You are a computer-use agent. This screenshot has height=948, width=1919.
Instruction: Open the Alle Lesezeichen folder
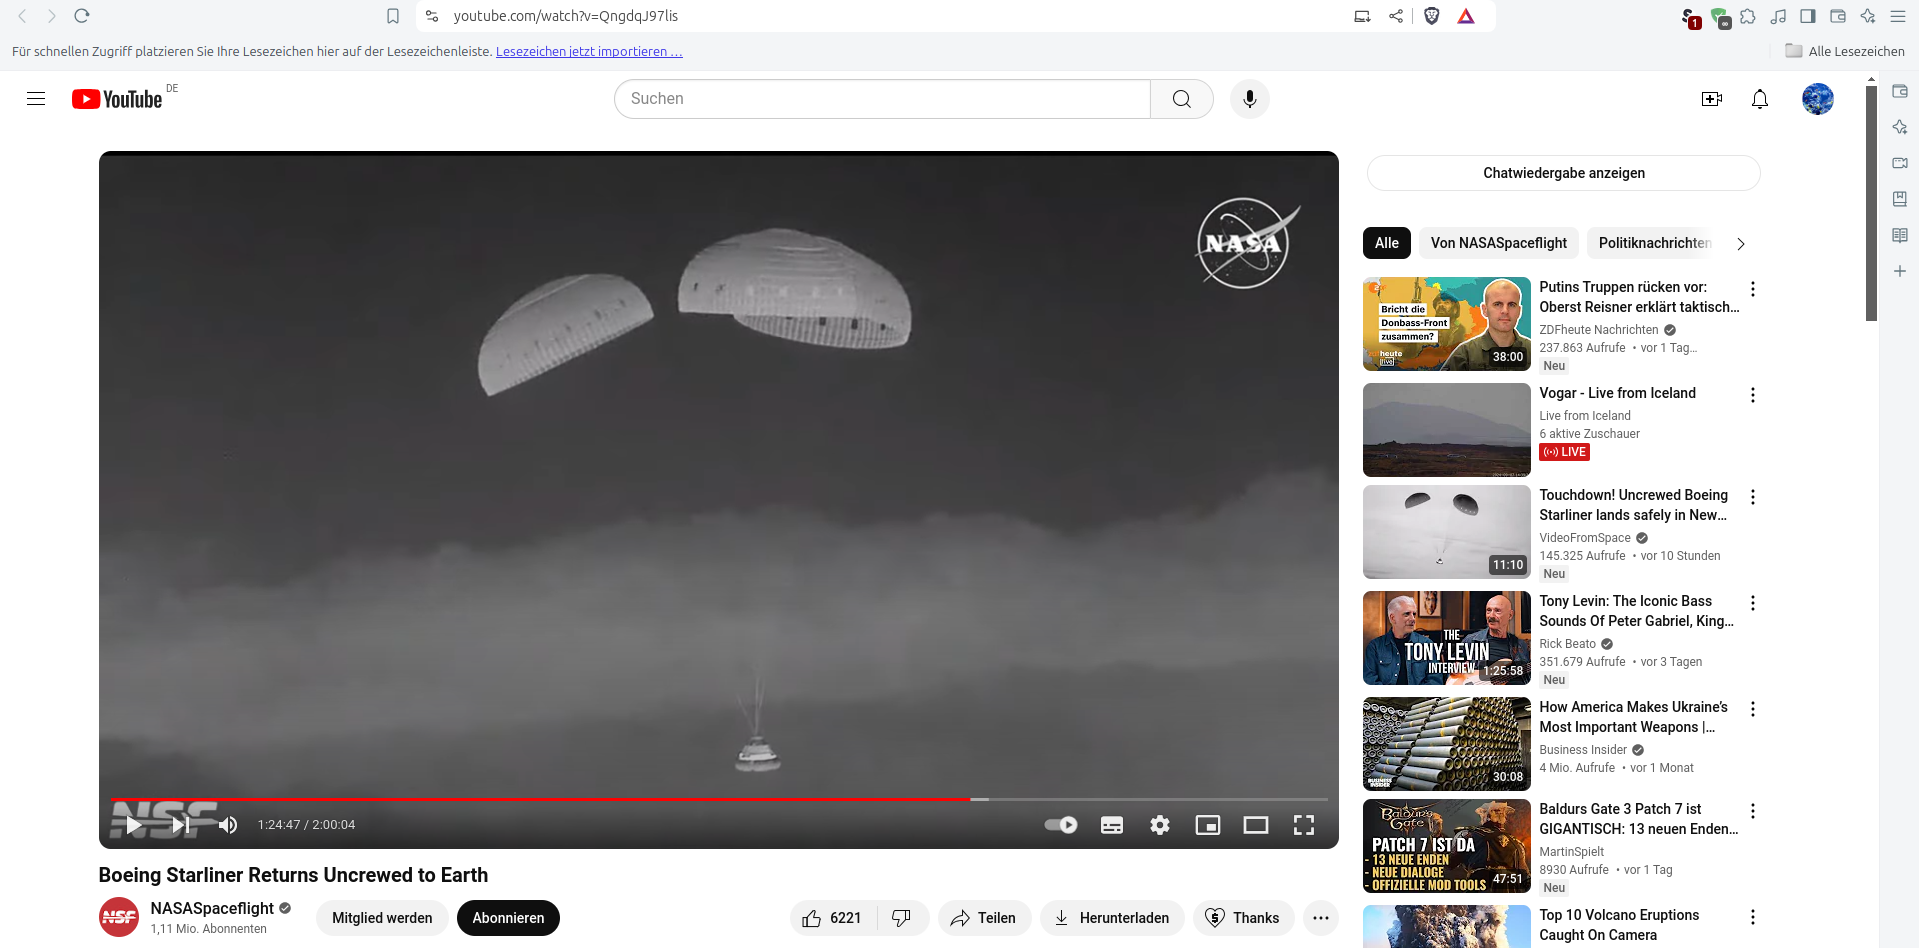pos(1845,51)
